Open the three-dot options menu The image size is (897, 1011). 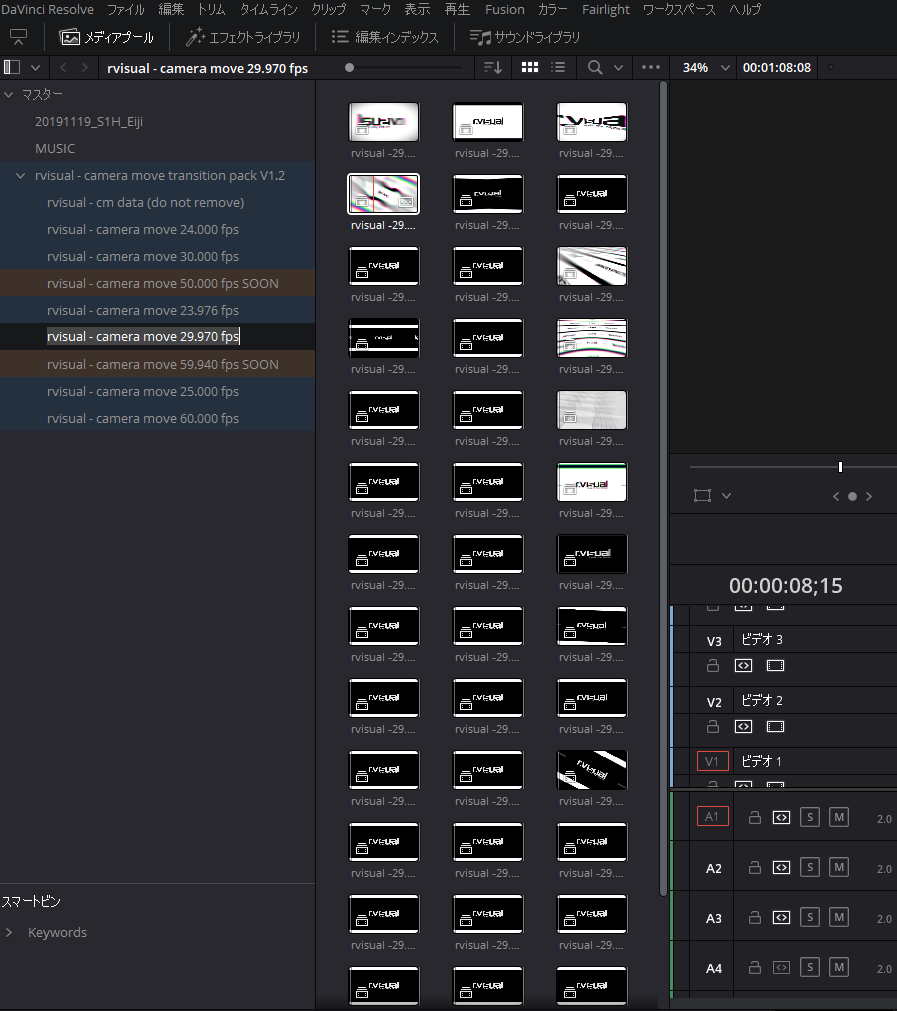tap(651, 67)
